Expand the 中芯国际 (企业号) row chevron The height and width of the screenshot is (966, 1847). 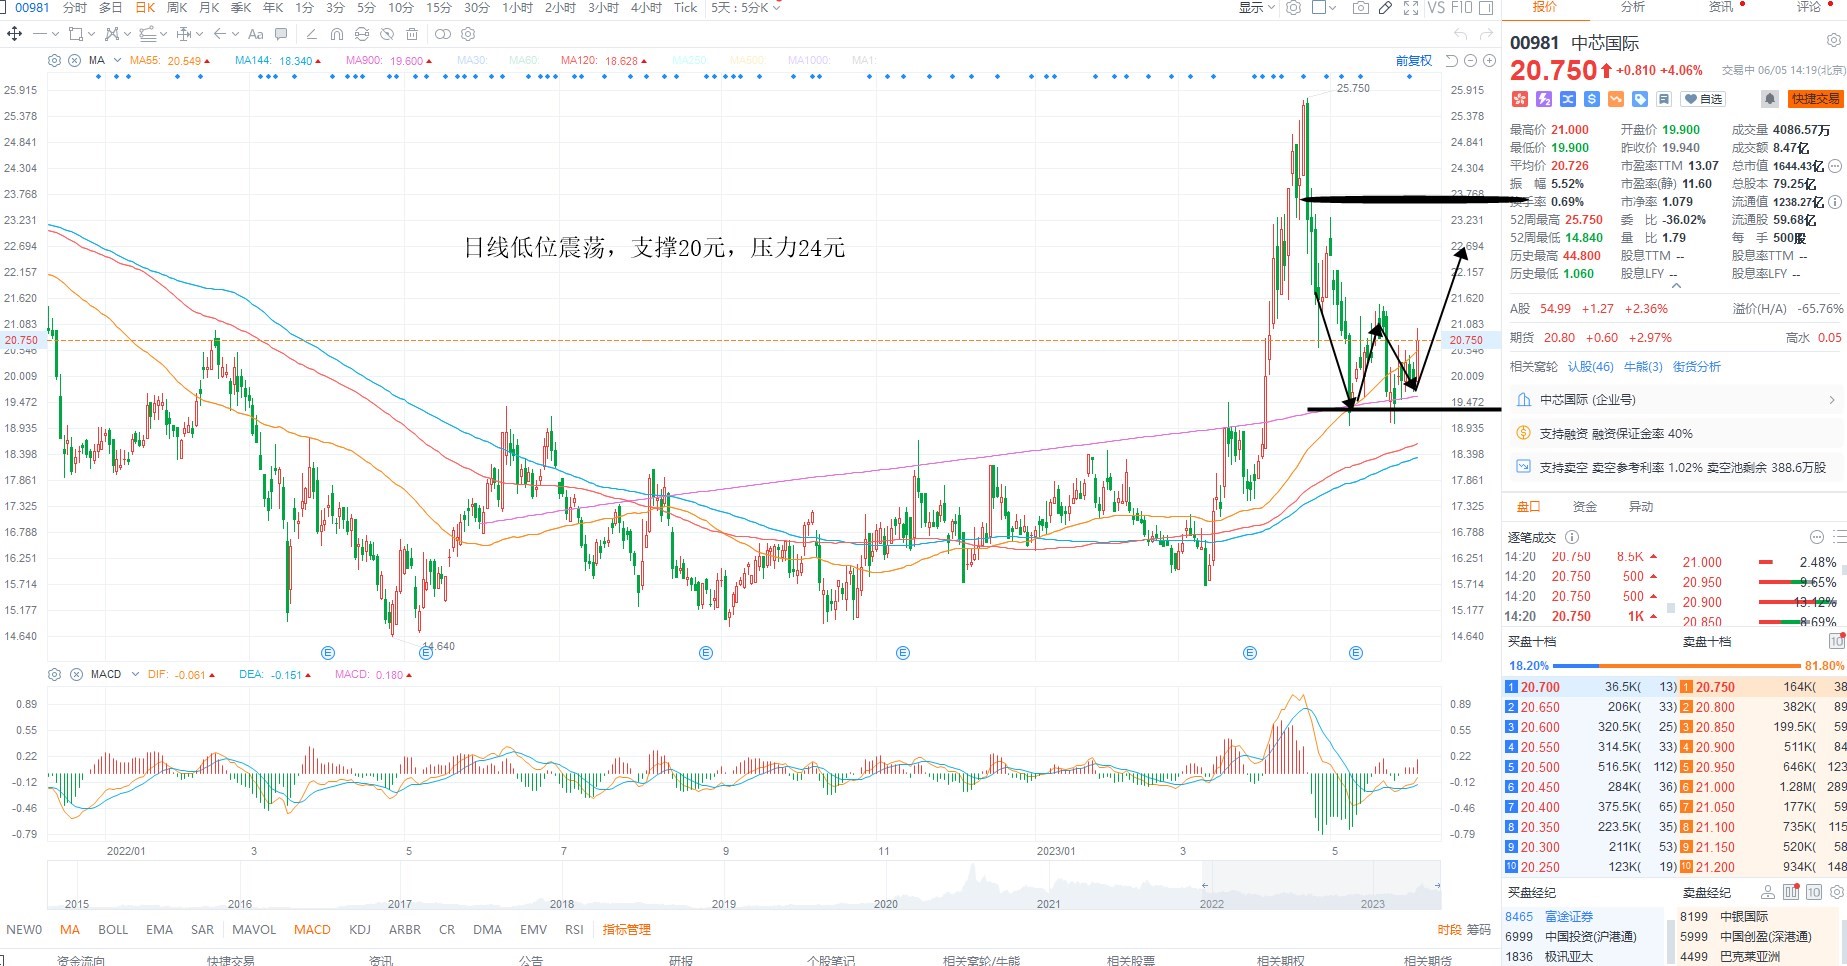pos(1832,400)
